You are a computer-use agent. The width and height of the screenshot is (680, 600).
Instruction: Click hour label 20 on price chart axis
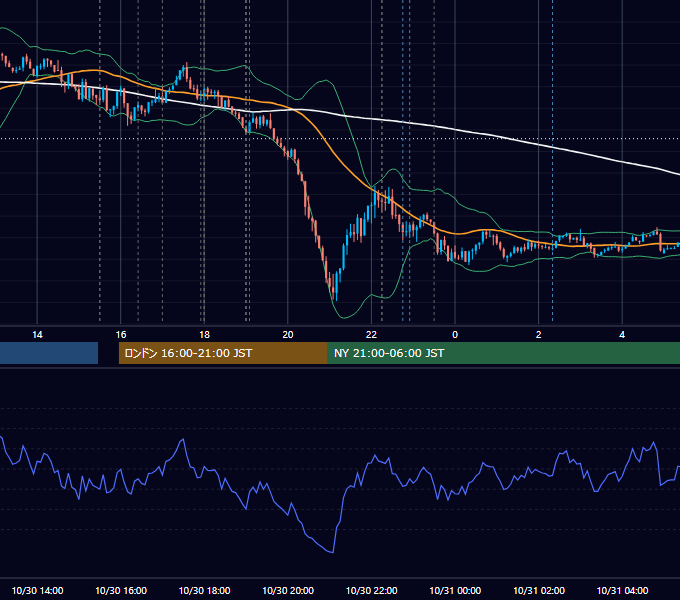(288, 335)
